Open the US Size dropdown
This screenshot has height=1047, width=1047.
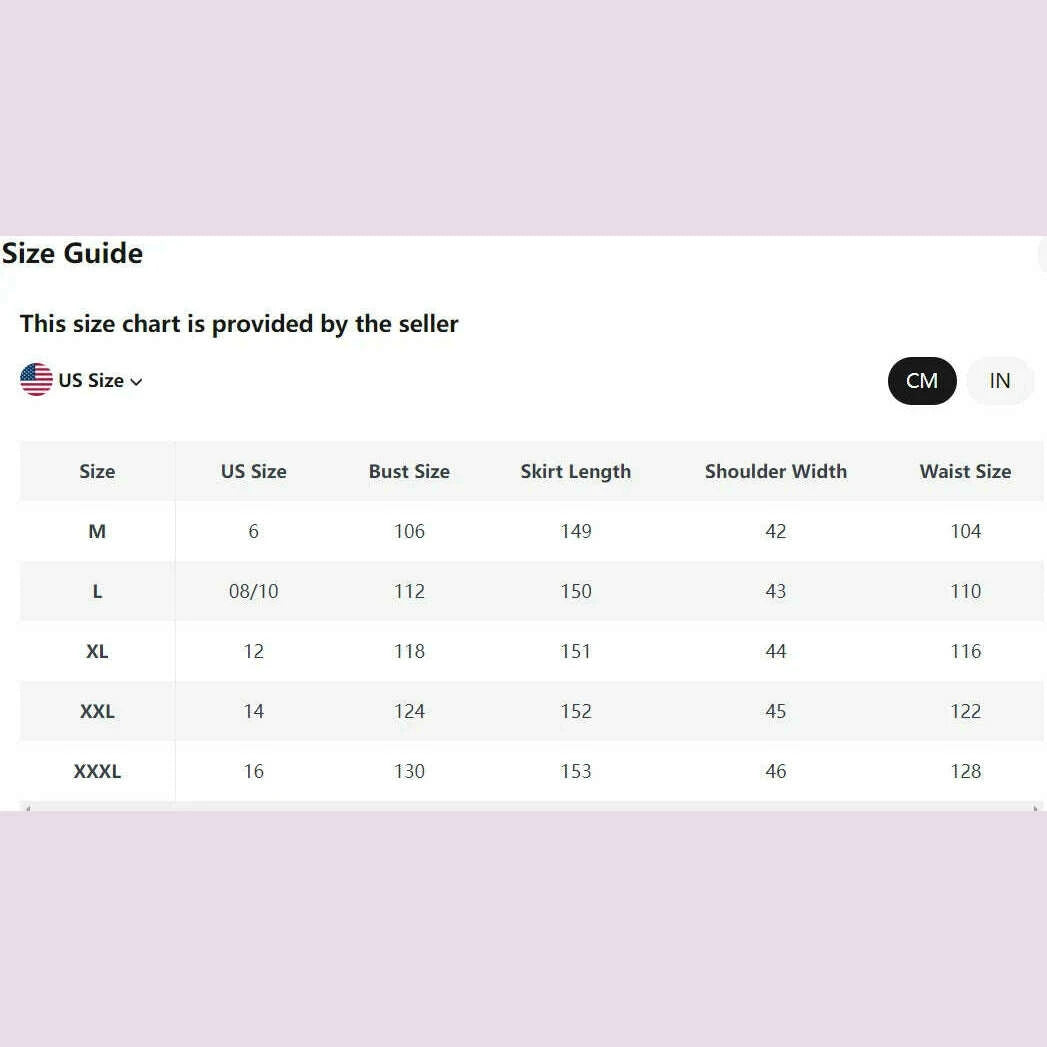pos(90,381)
